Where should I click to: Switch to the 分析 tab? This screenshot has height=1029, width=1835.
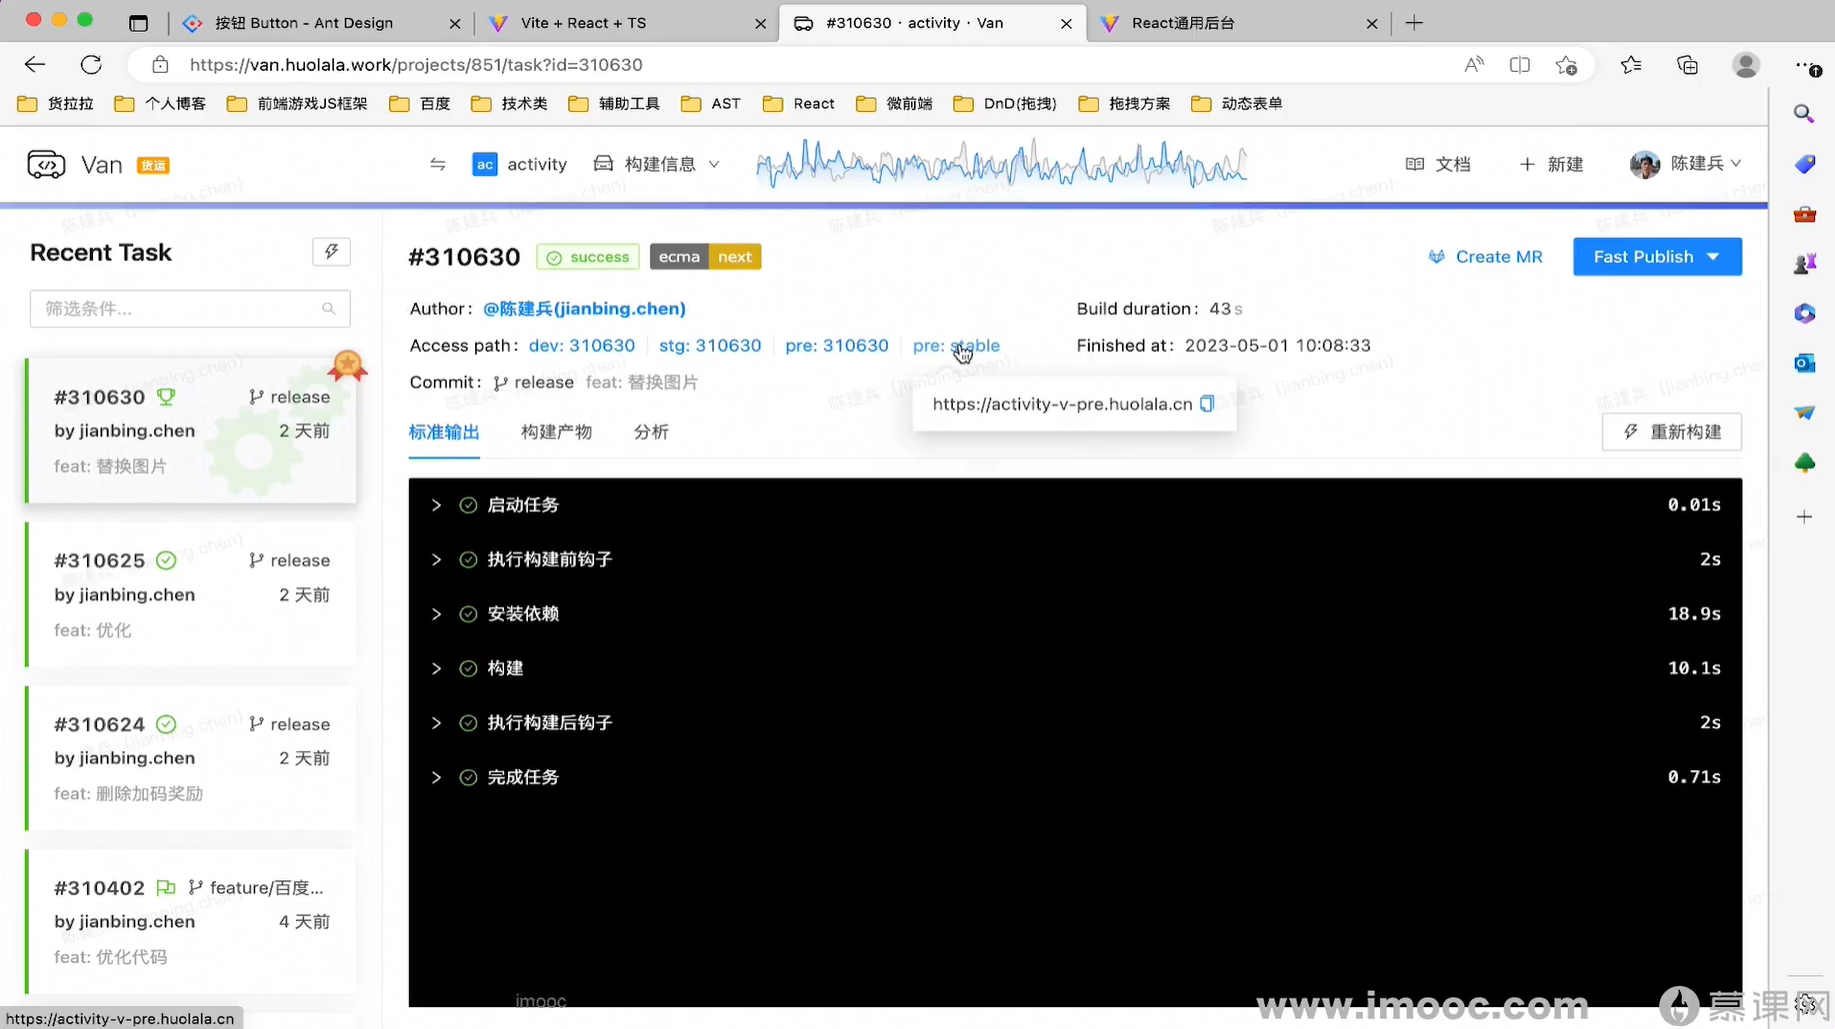click(651, 432)
